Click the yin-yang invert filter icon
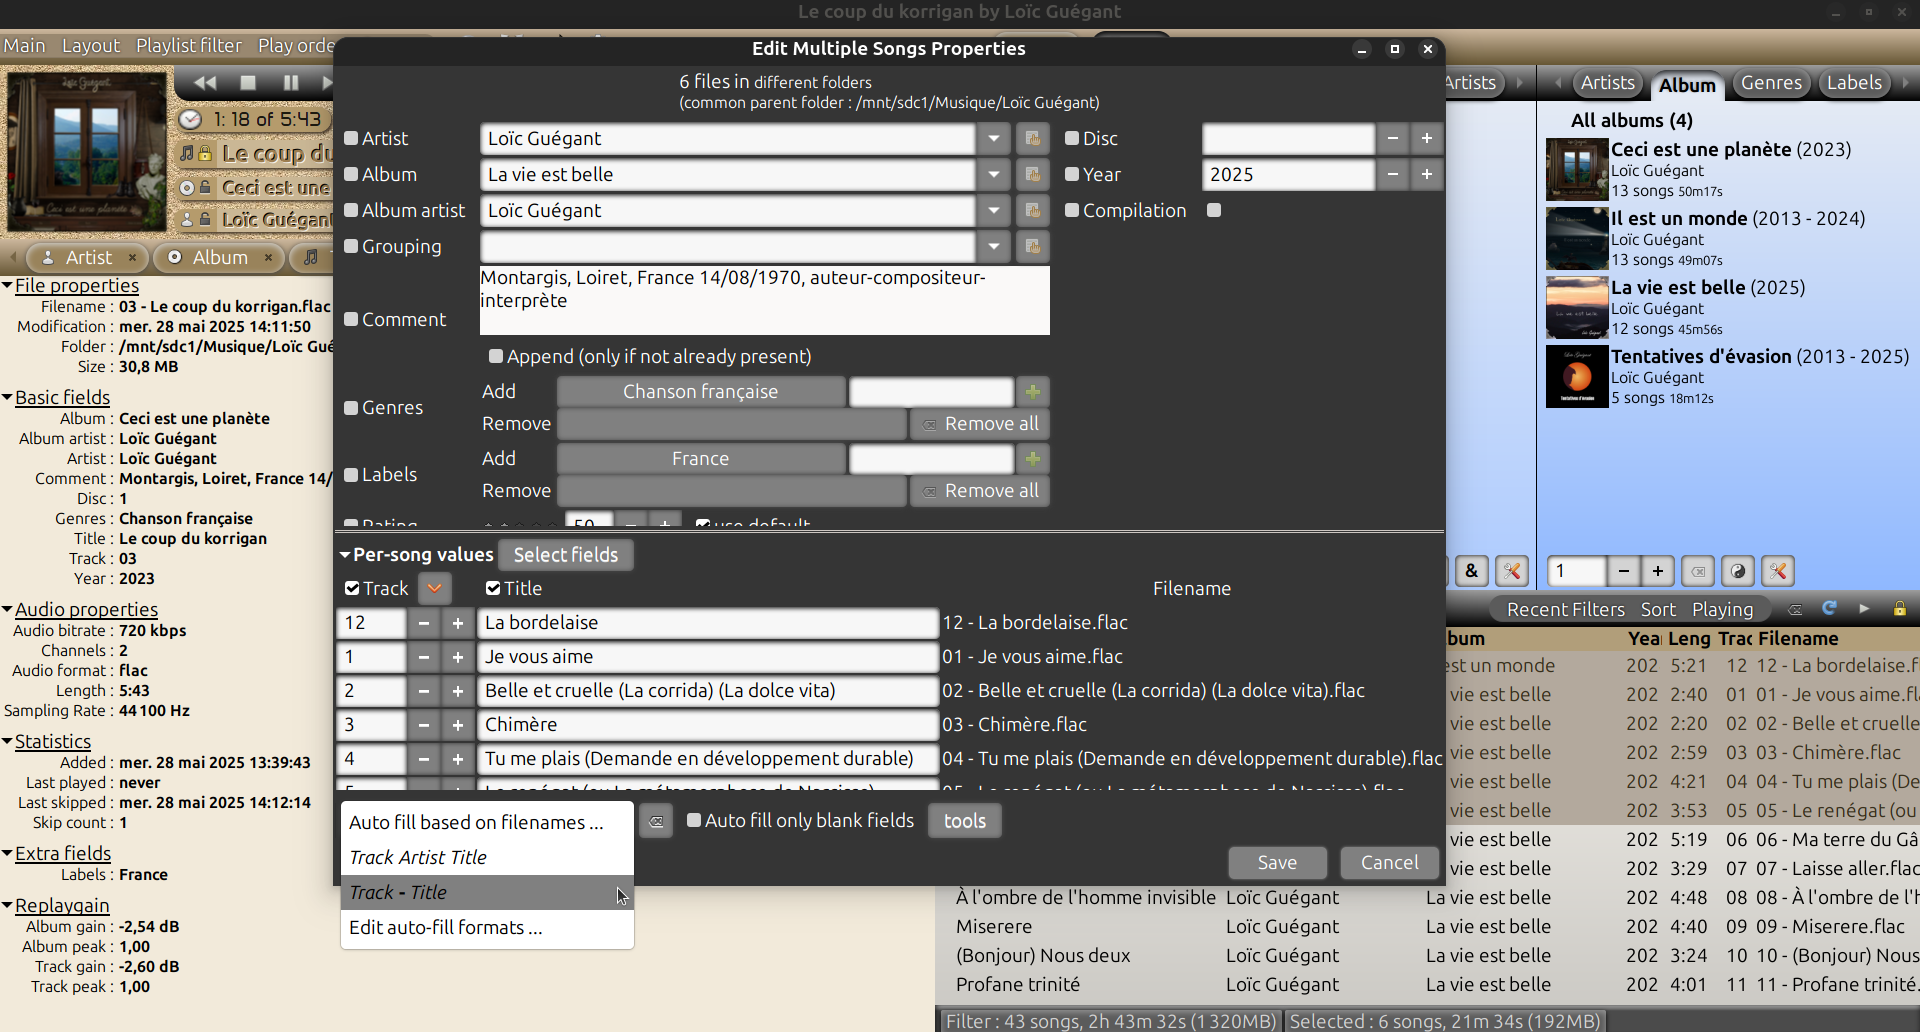This screenshot has width=1920, height=1032. (1738, 571)
